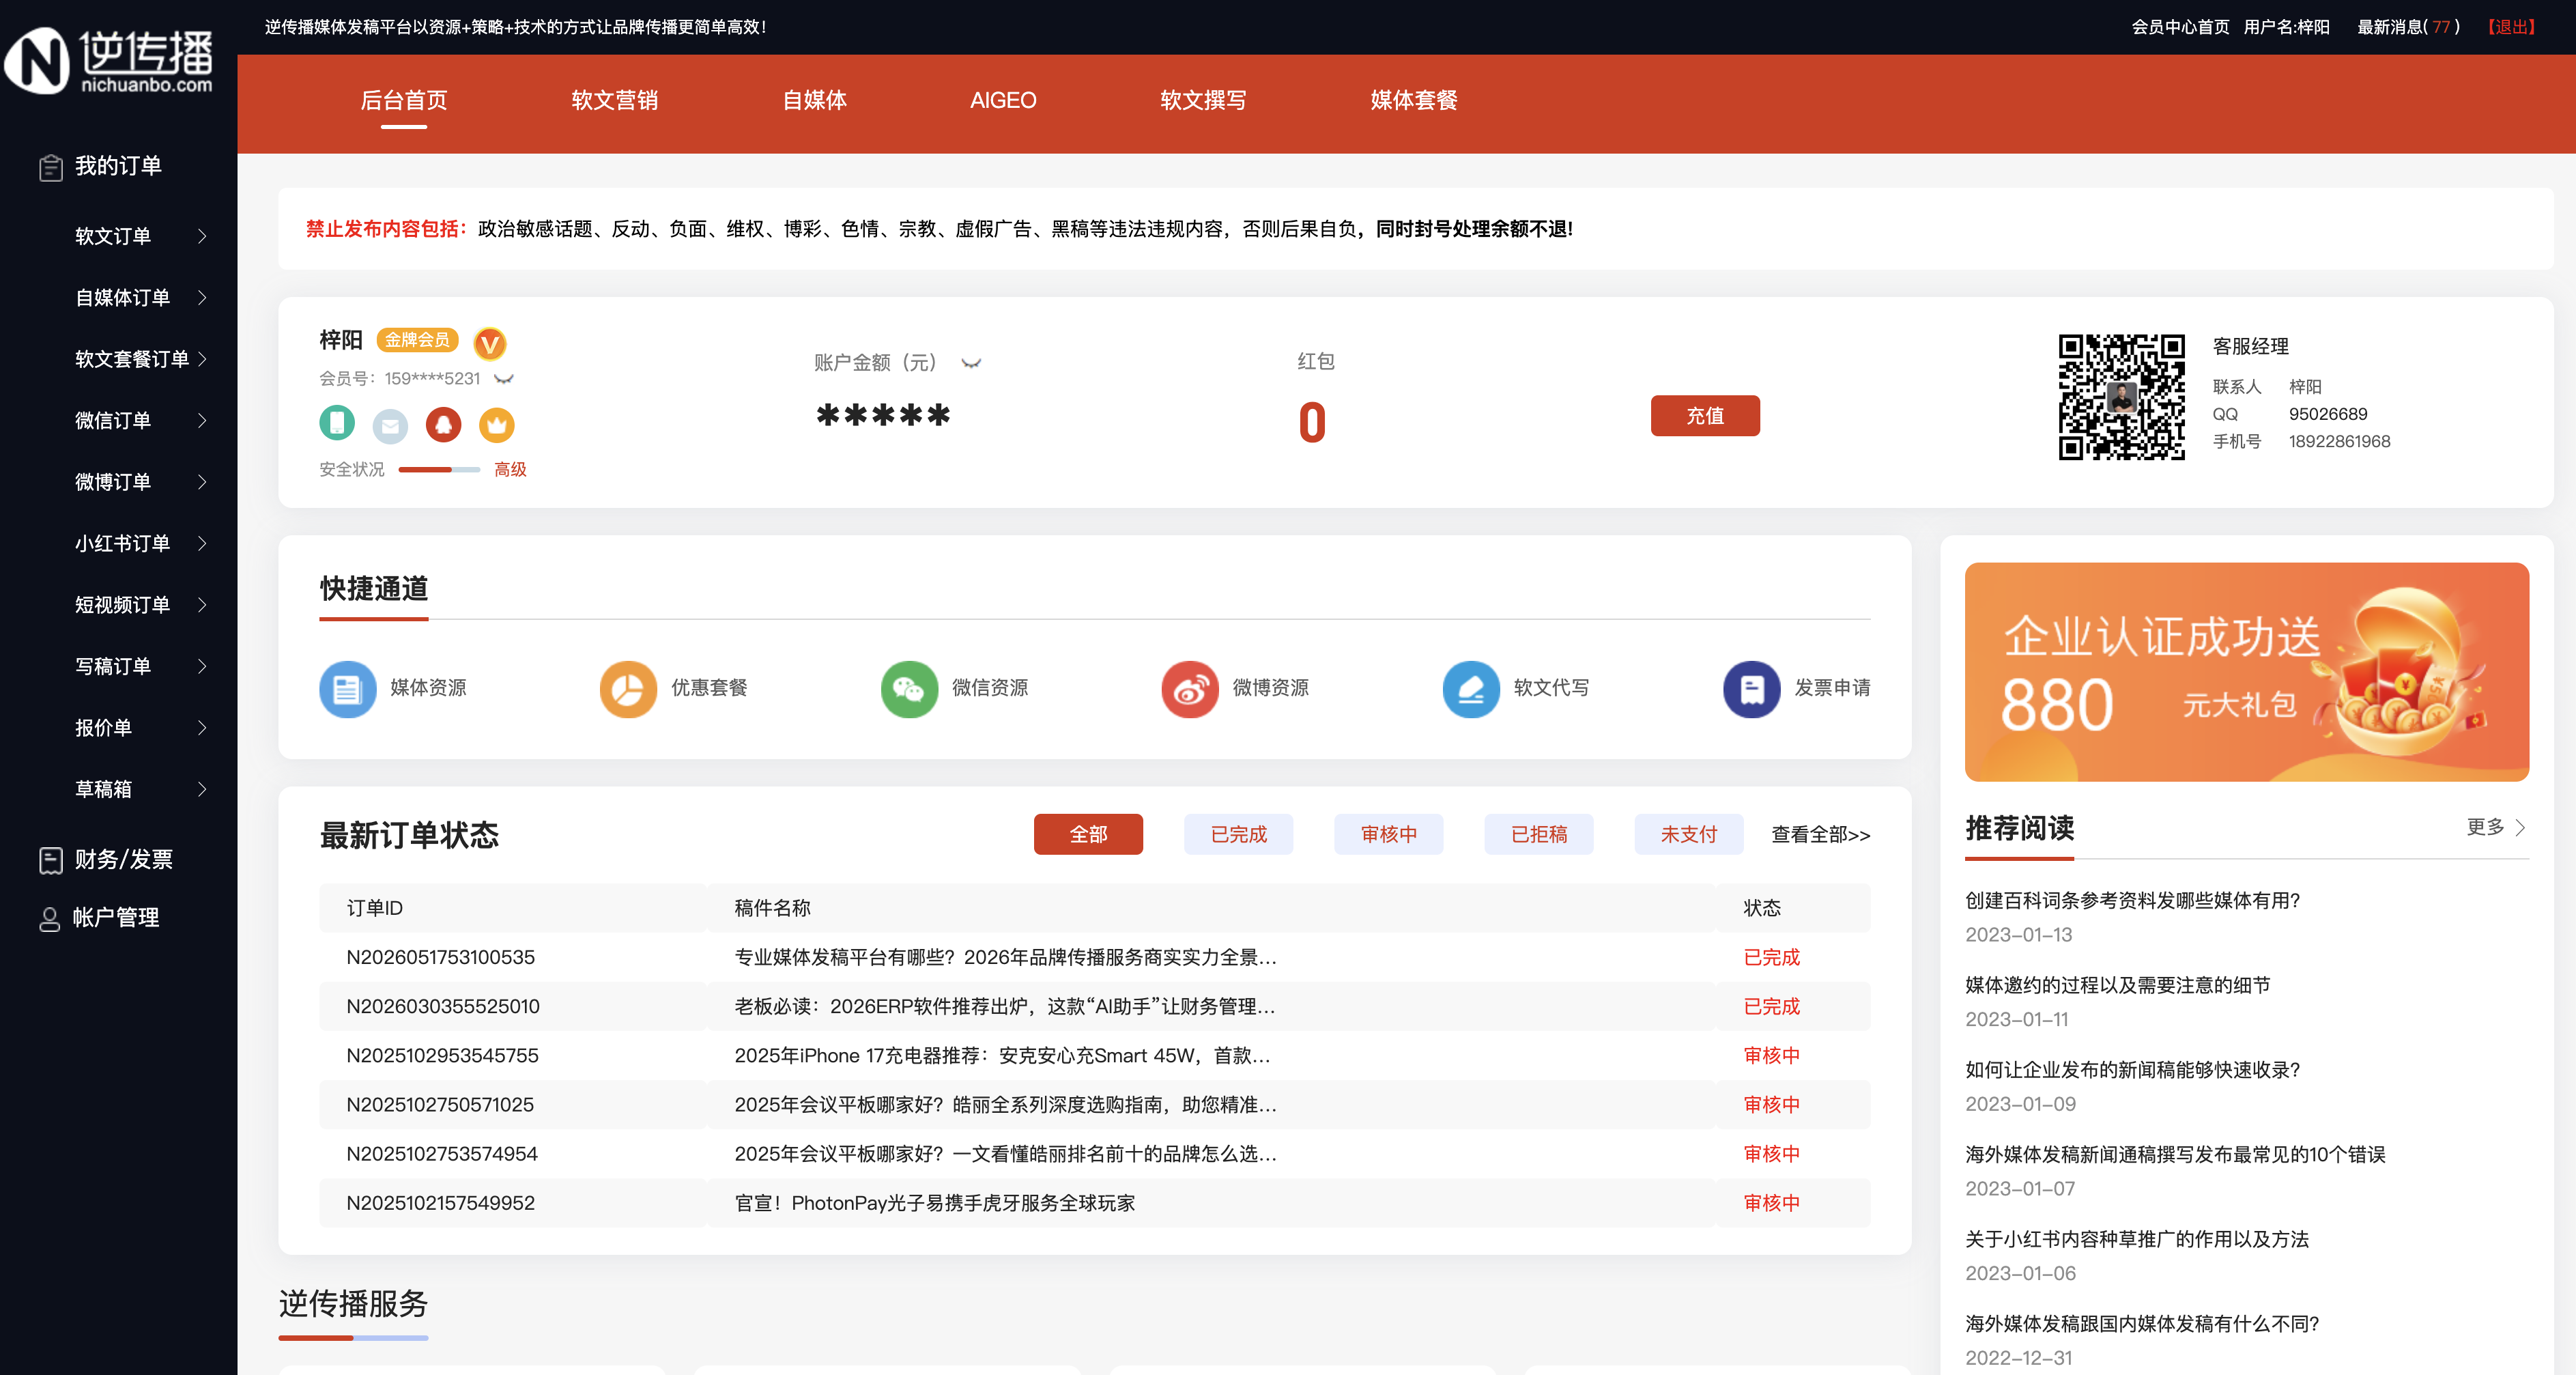Expand the 自媒体订单 sidebar chevron
The height and width of the screenshot is (1375, 2576).
(x=202, y=297)
